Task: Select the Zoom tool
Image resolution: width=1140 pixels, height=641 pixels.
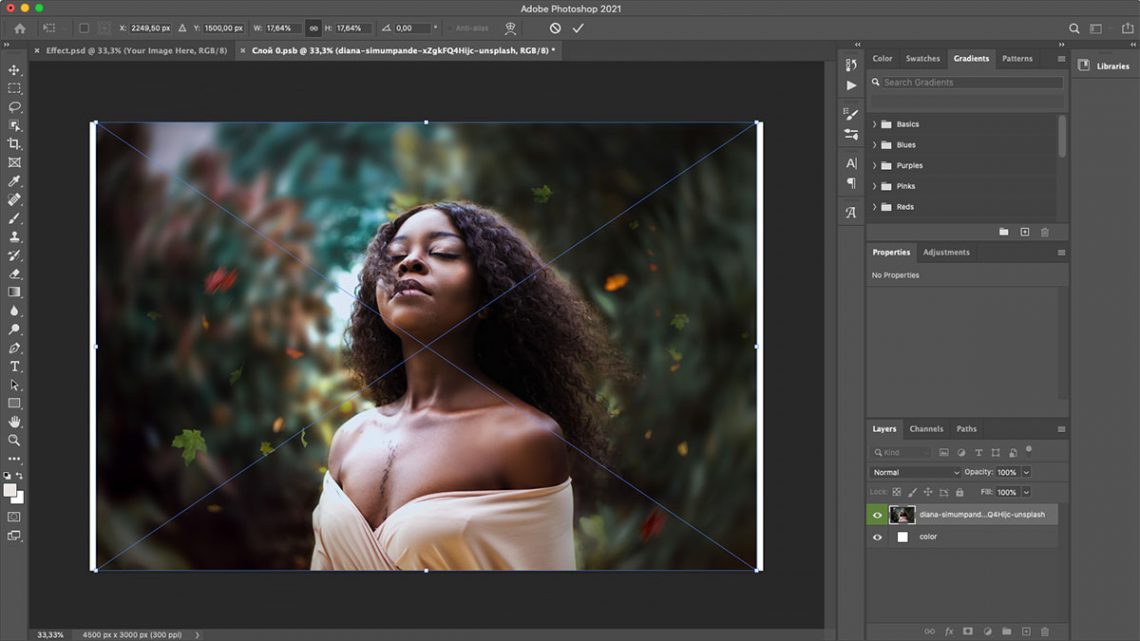Action: 14,440
